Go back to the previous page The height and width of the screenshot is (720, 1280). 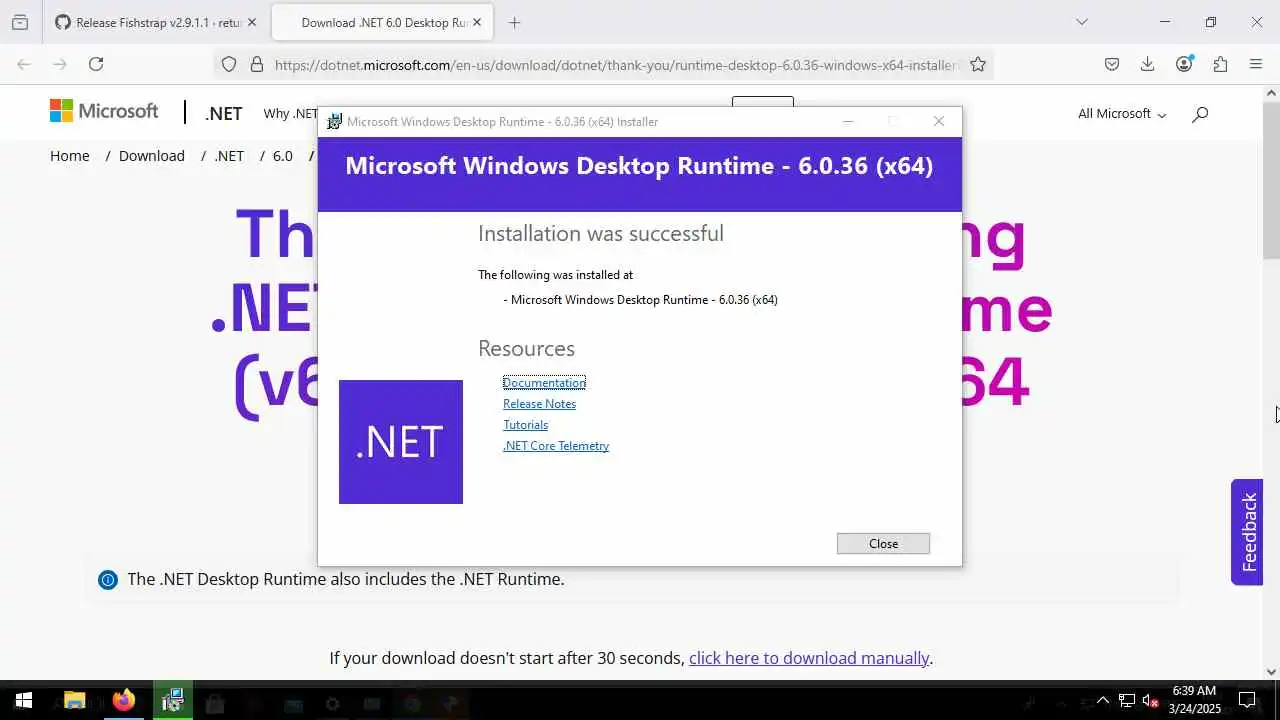pyautogui.click(x=24, y=64)
